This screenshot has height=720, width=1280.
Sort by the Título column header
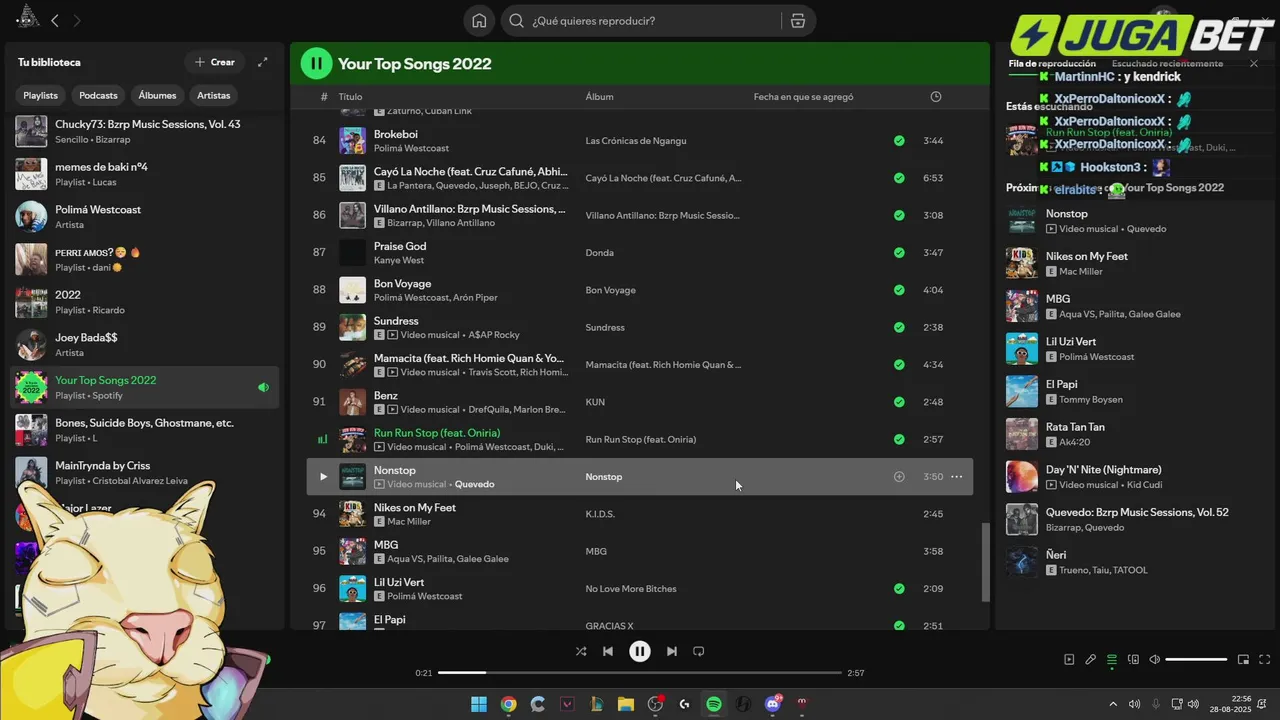click(350, 97)
